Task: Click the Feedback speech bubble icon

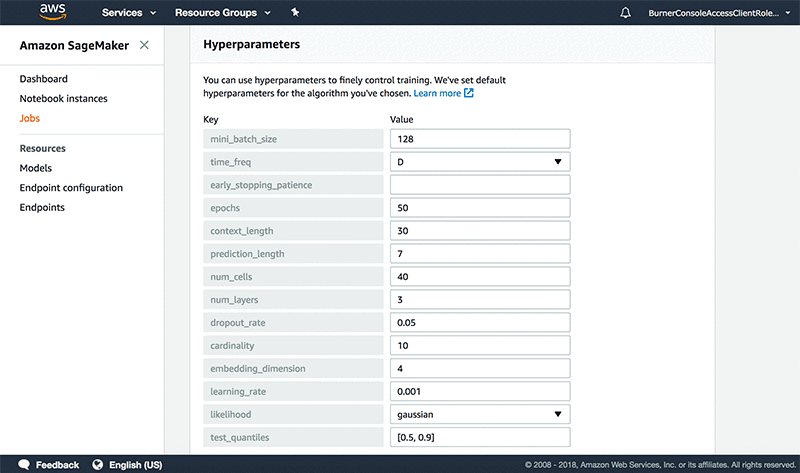Action: pos(24,464)
